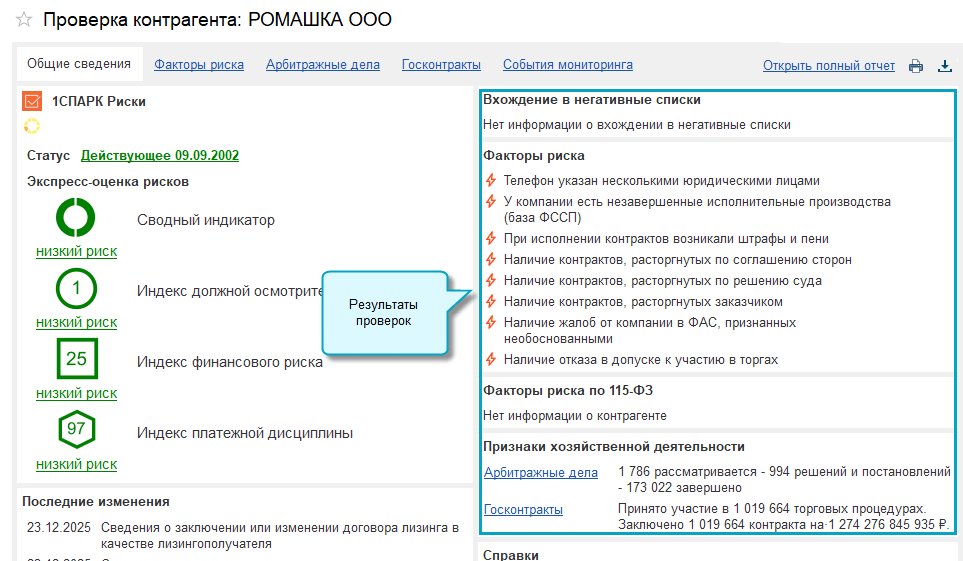Switch to the Факторы риска tab

pos(199,65)
